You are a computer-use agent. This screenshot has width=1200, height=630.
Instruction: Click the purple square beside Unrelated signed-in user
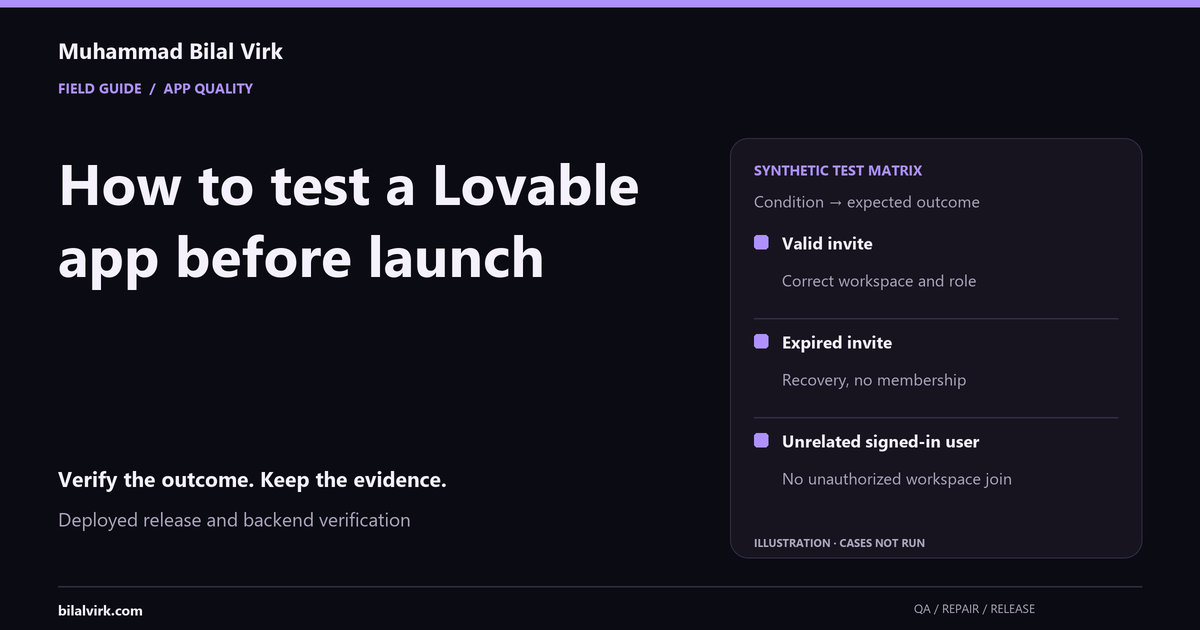[761, 441]
